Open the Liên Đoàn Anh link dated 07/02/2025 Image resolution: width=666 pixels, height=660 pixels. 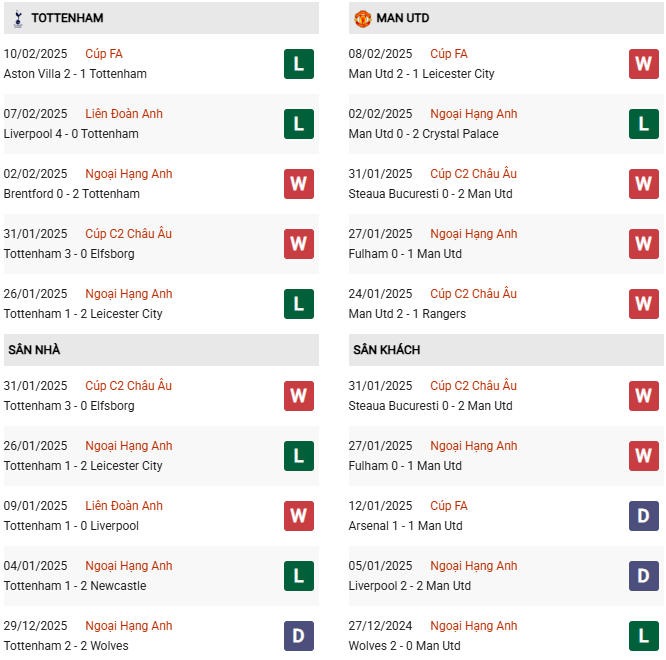coord(124,114)
